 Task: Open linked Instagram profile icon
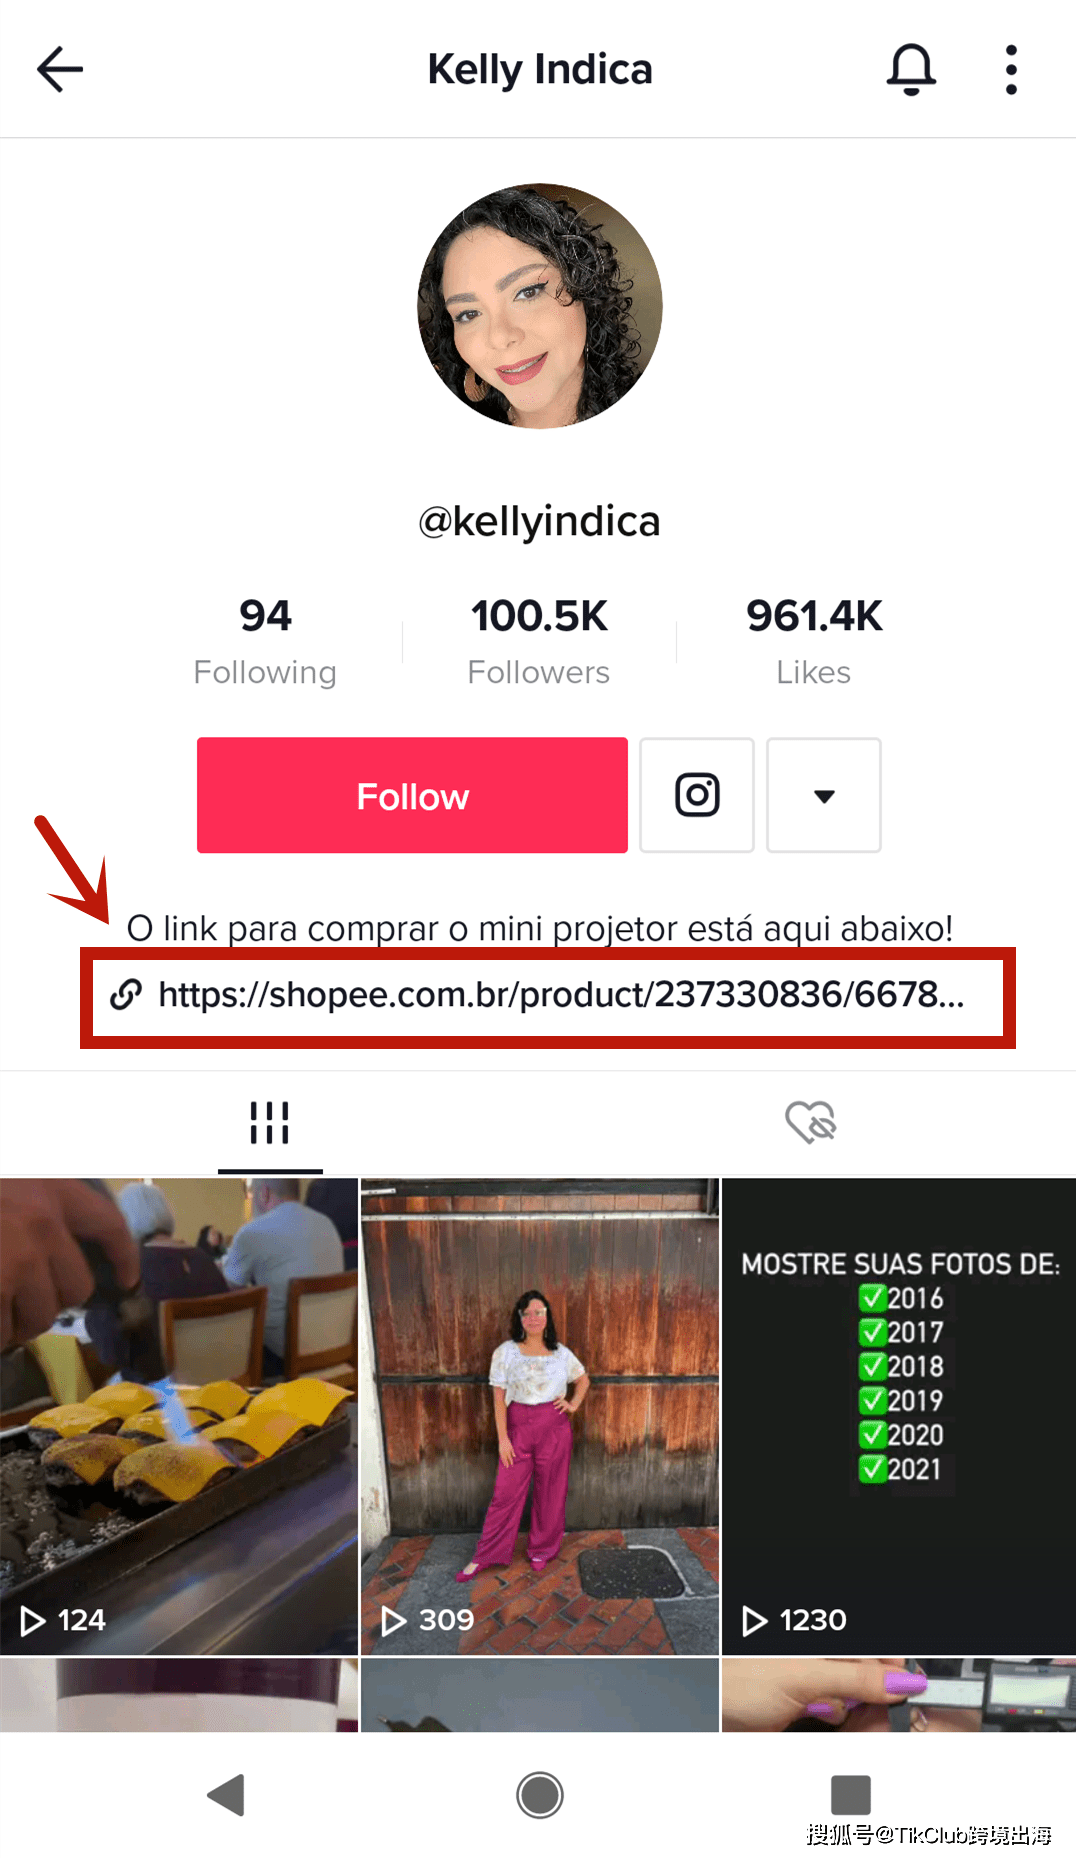(697, 795)
